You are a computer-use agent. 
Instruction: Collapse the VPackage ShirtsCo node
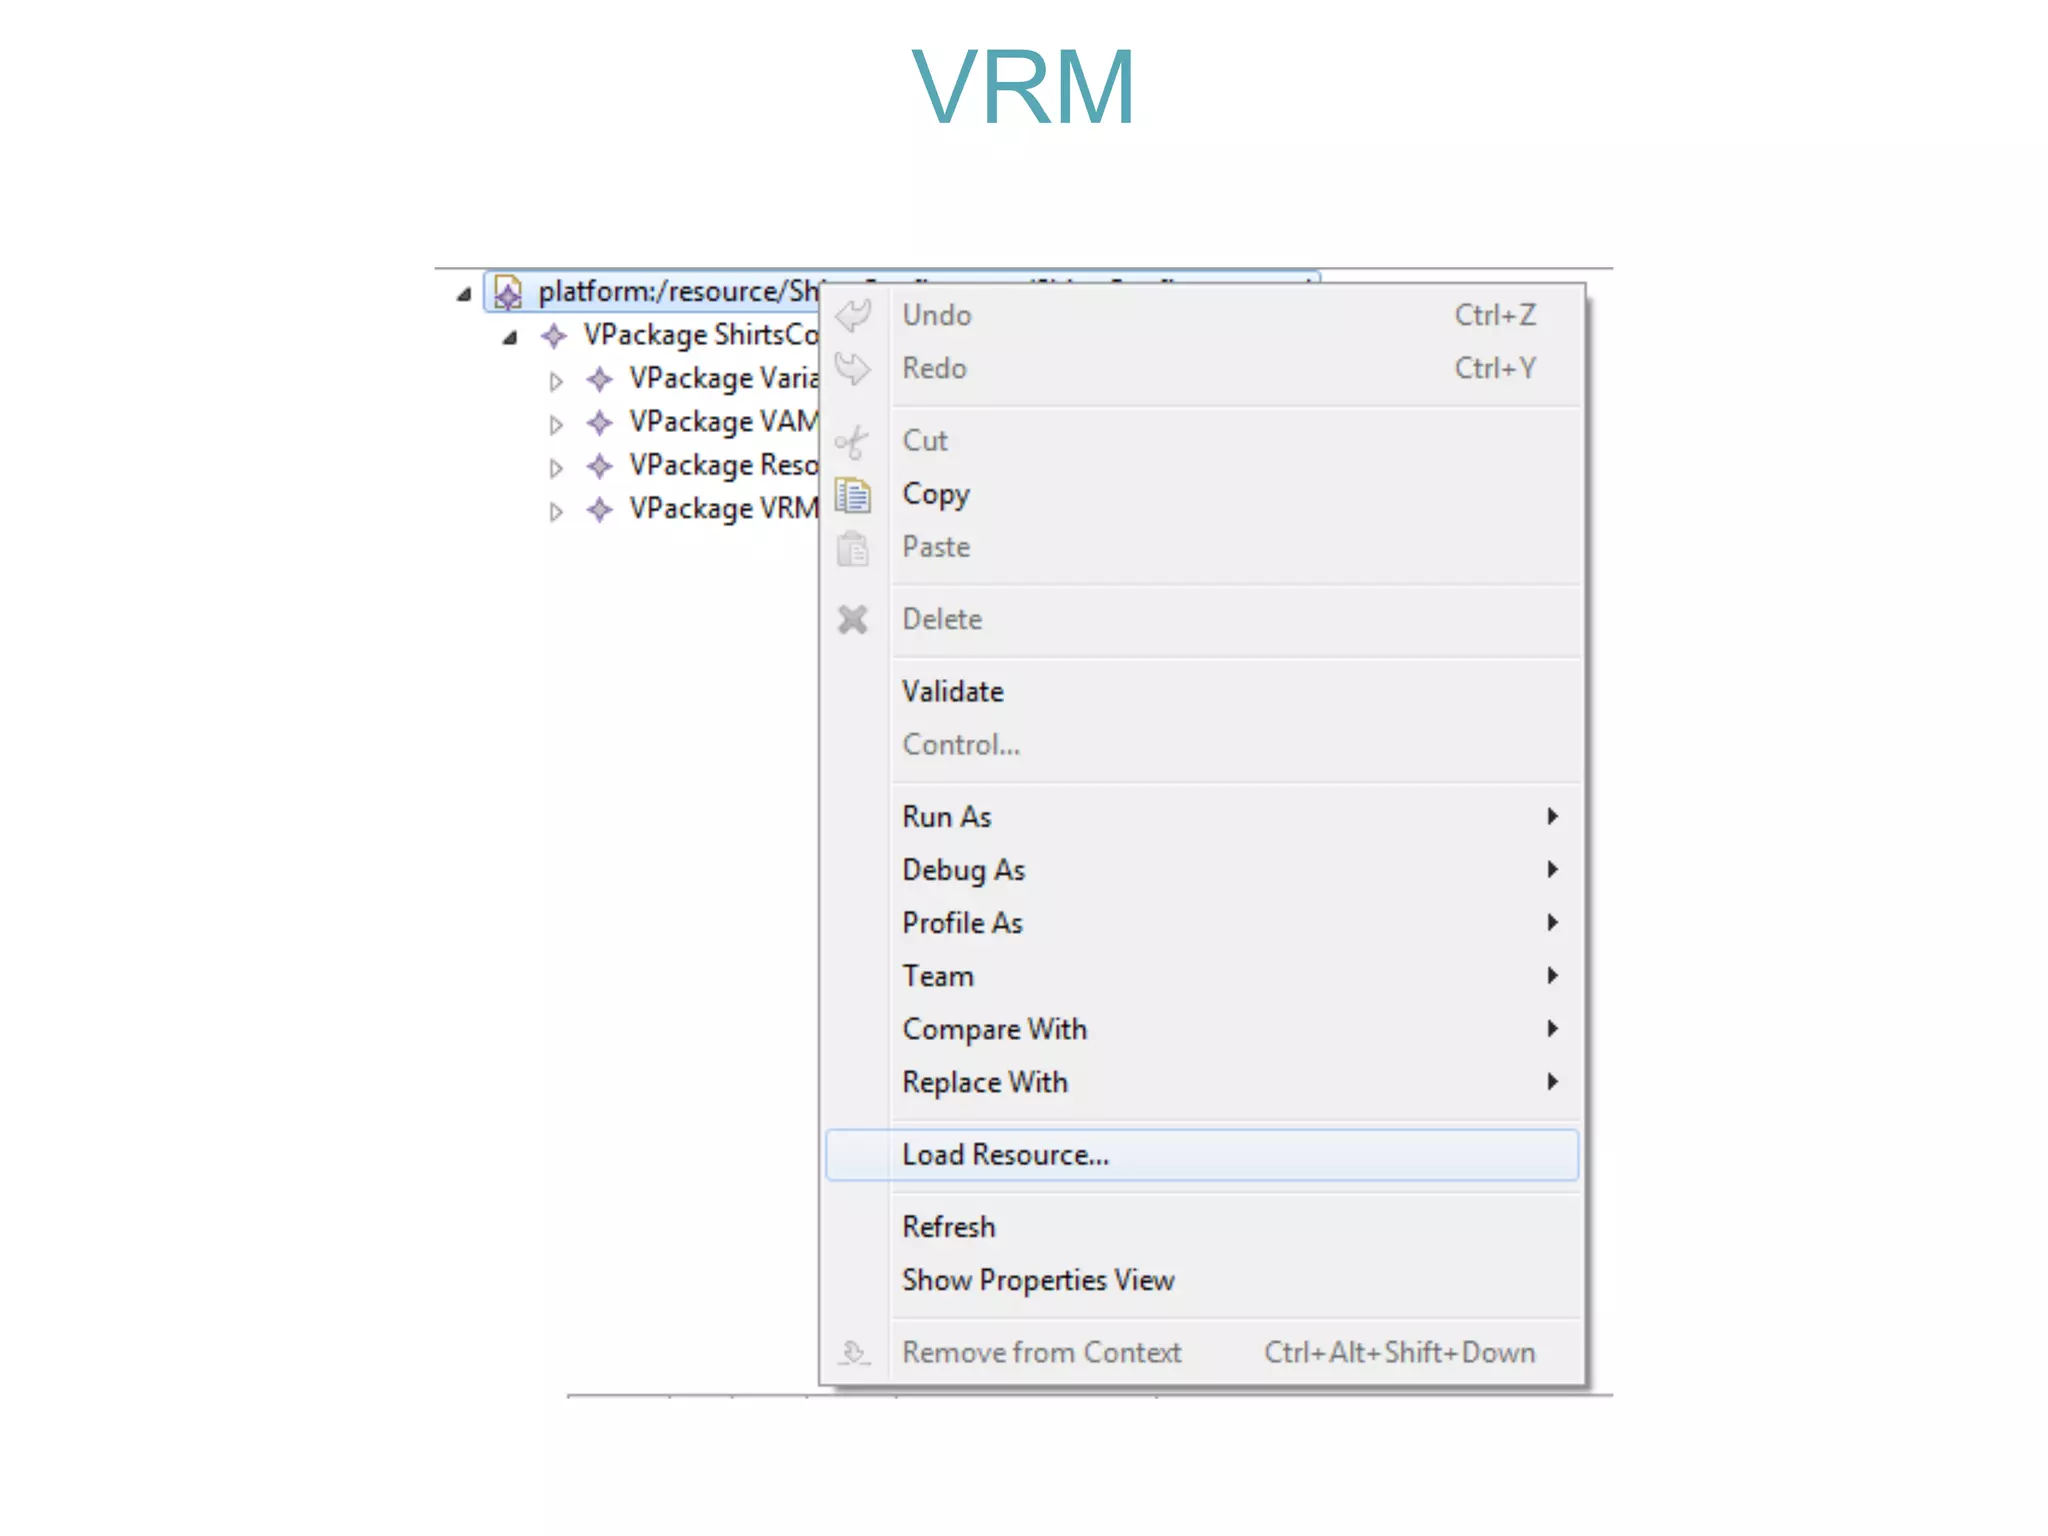[509, 338]
